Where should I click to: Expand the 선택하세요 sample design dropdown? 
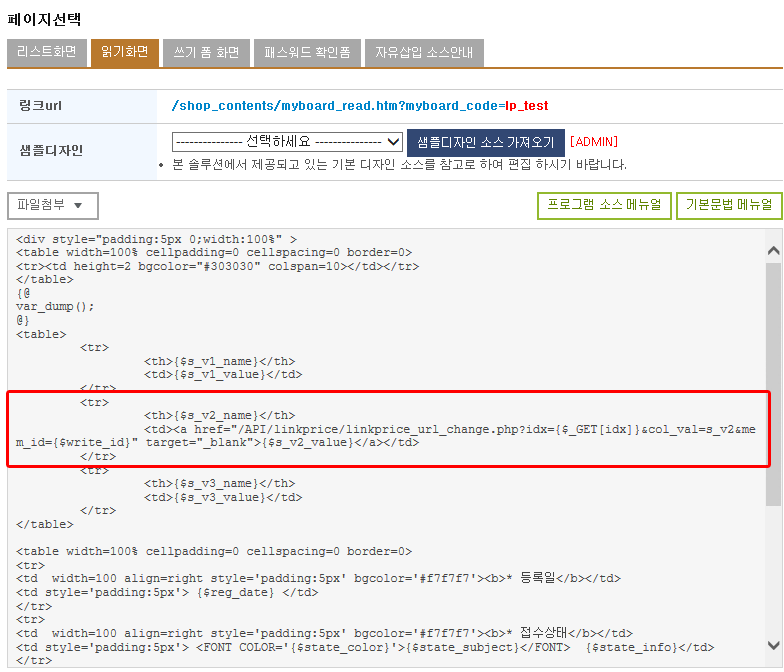click(287, 142)
